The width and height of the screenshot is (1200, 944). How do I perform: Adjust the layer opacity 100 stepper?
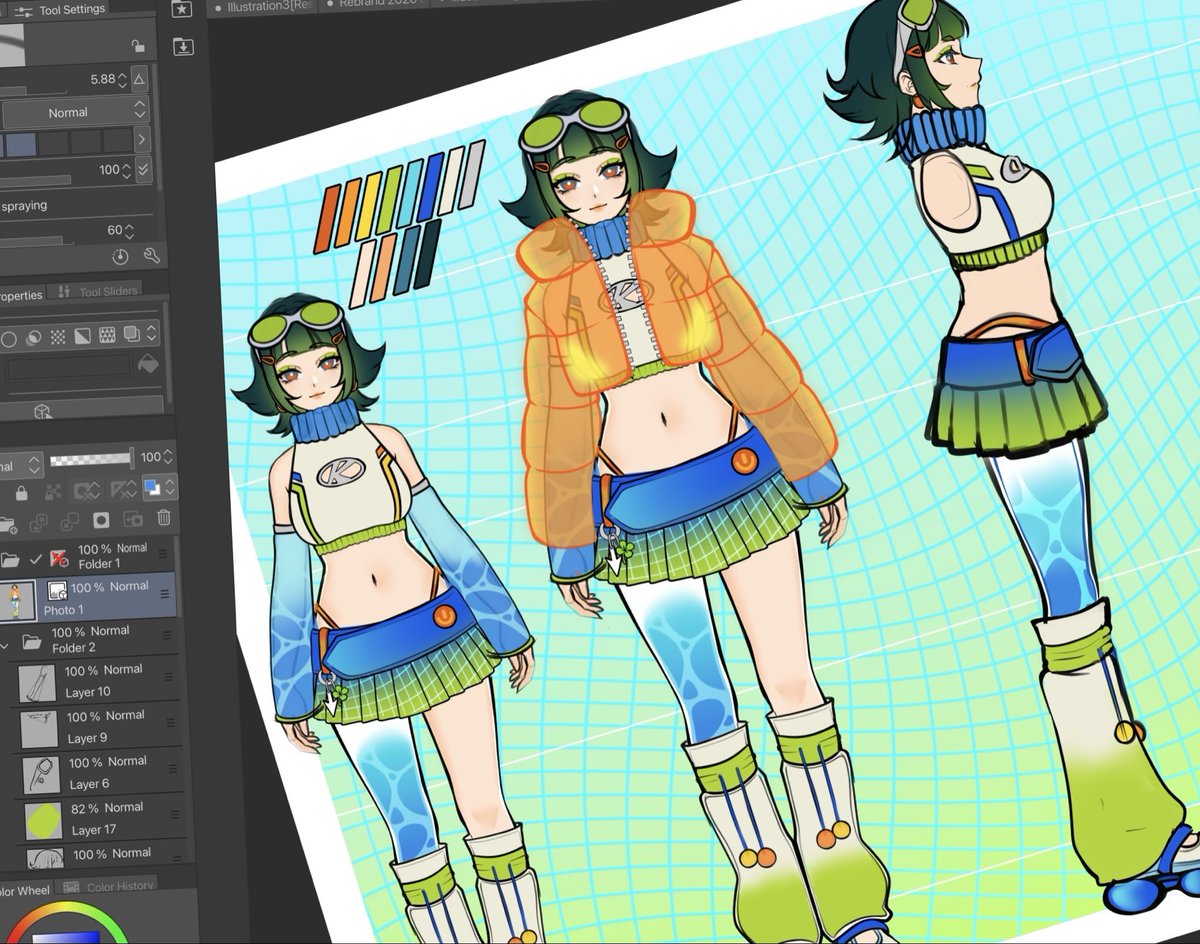point(168,458)
